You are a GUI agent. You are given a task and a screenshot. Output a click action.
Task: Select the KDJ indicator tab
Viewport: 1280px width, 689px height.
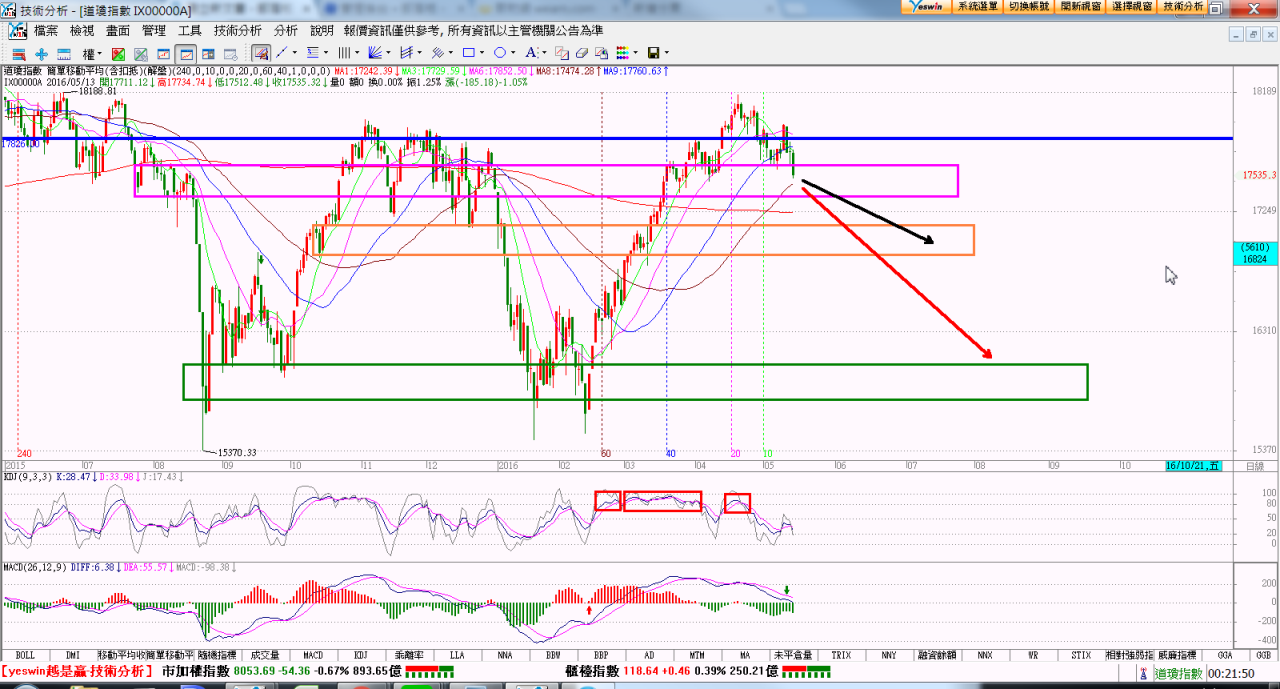point(361,655)
